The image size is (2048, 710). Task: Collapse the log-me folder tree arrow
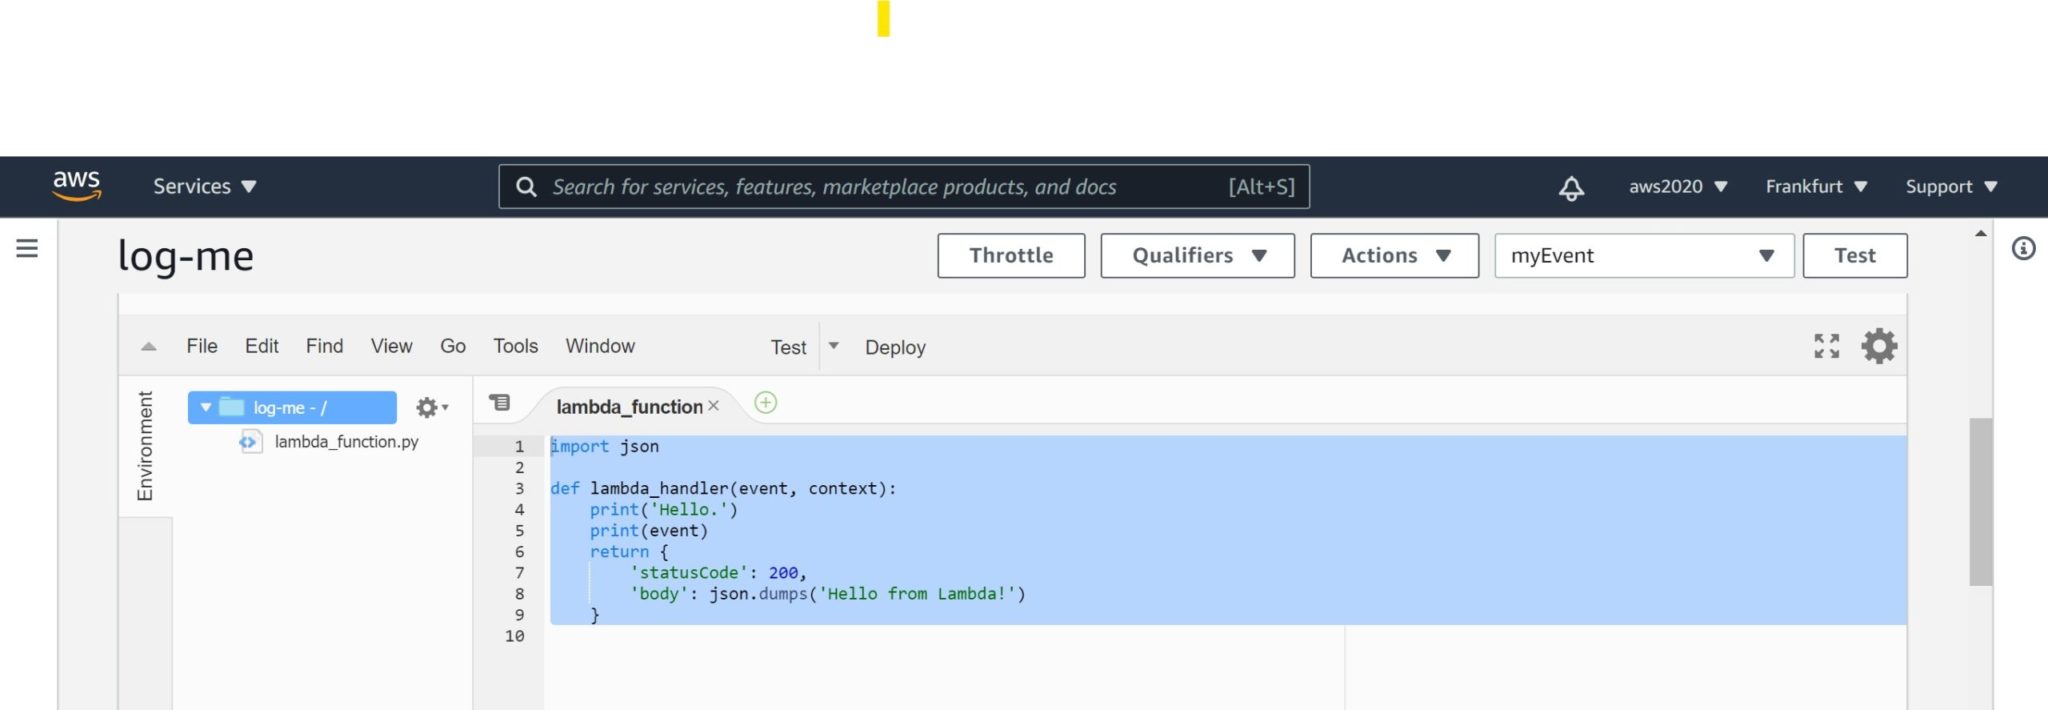(205, 407)
